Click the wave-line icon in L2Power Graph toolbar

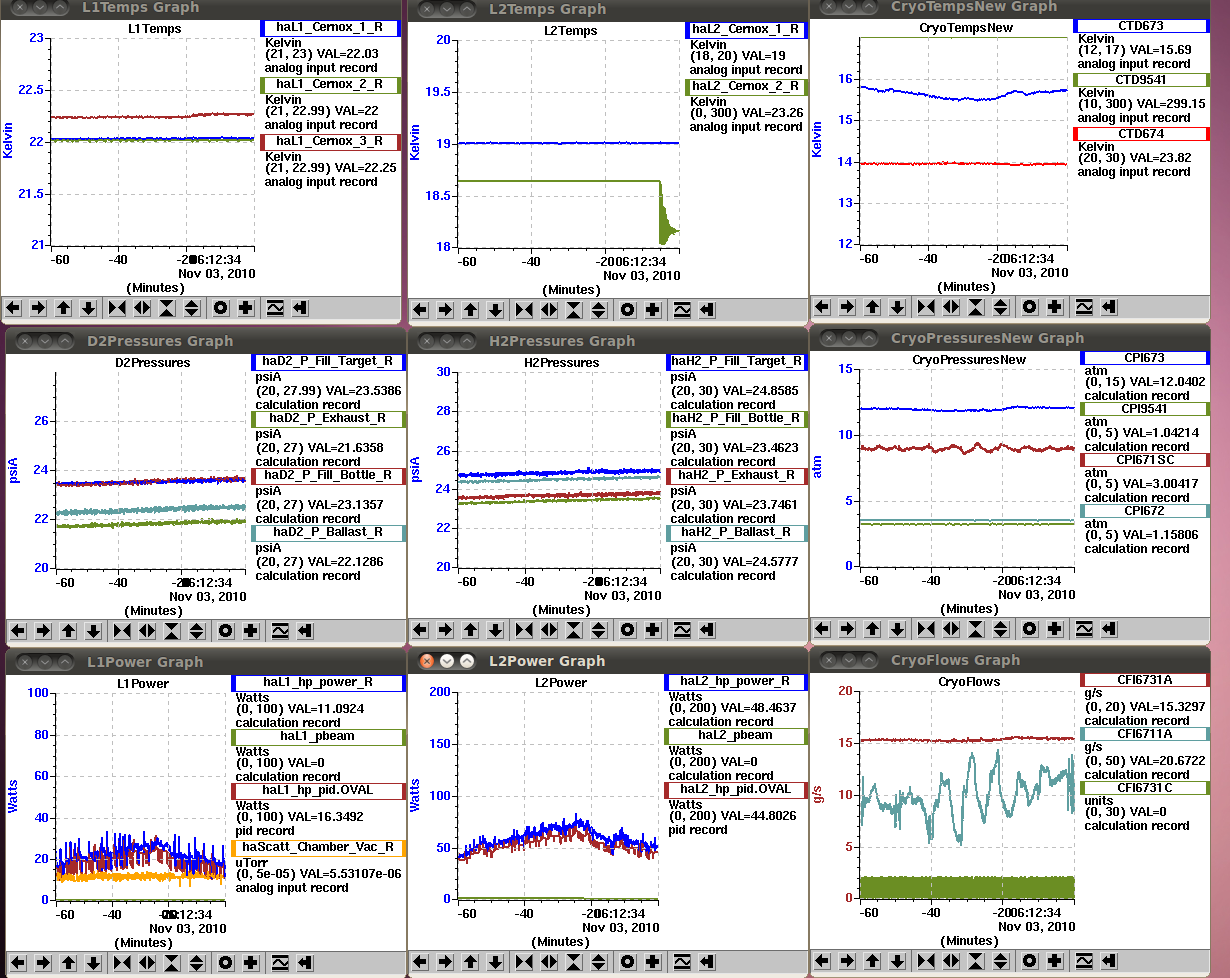click(682, 962)
